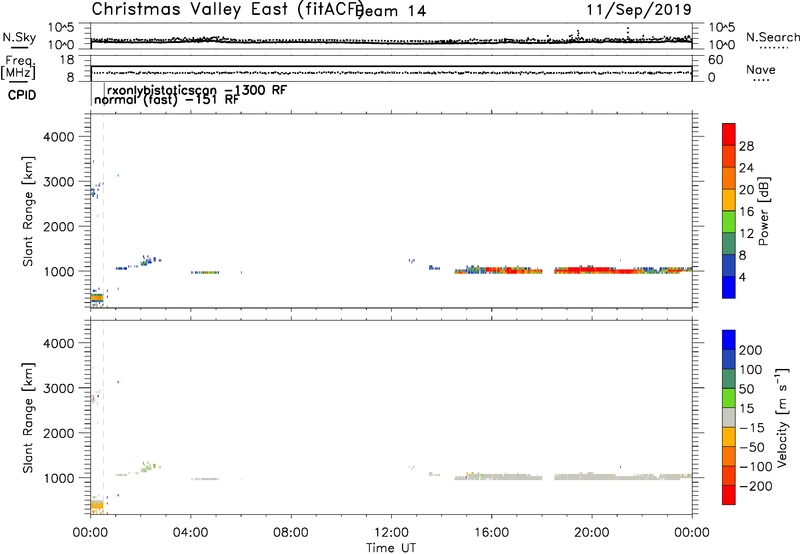Click the orange swatch of Power colorbar

click(x=729, y=178)
